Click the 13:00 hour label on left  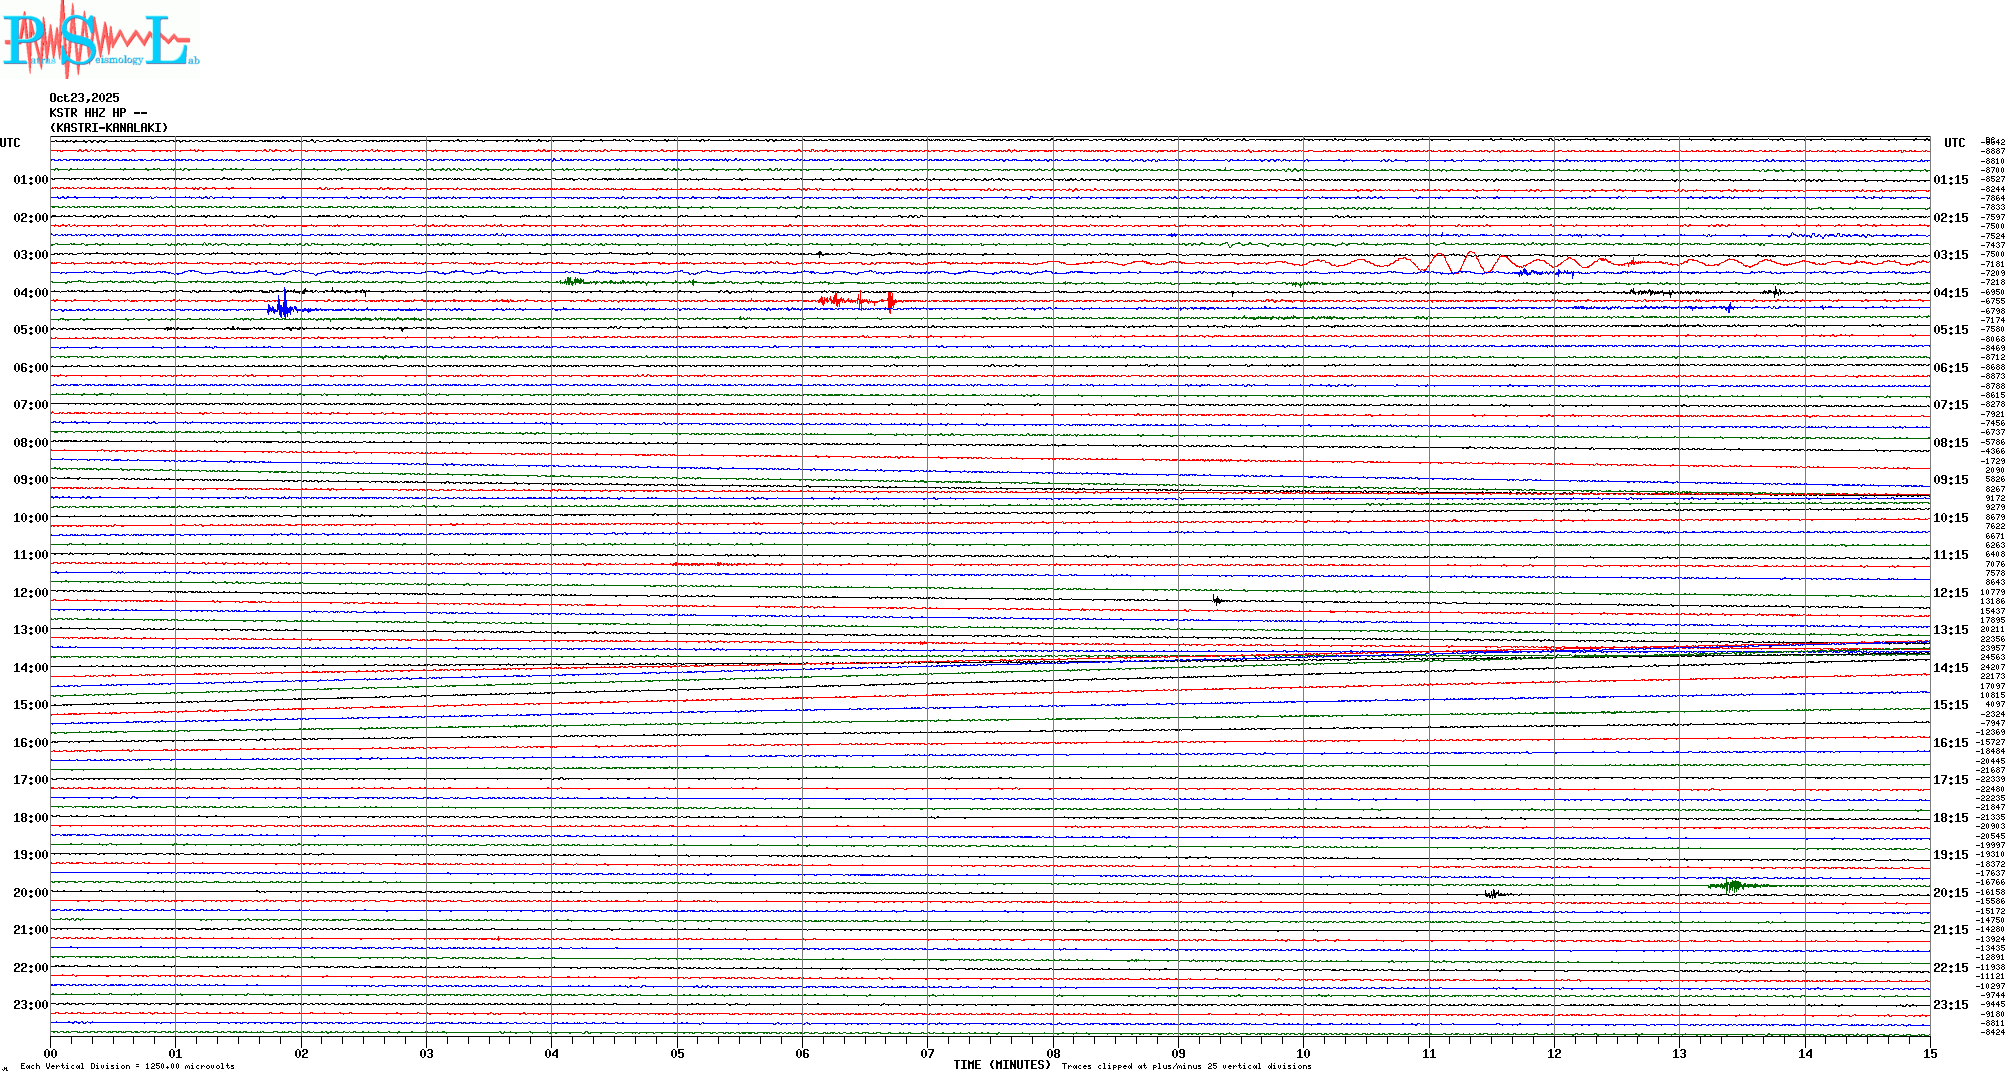coord(30,630)
